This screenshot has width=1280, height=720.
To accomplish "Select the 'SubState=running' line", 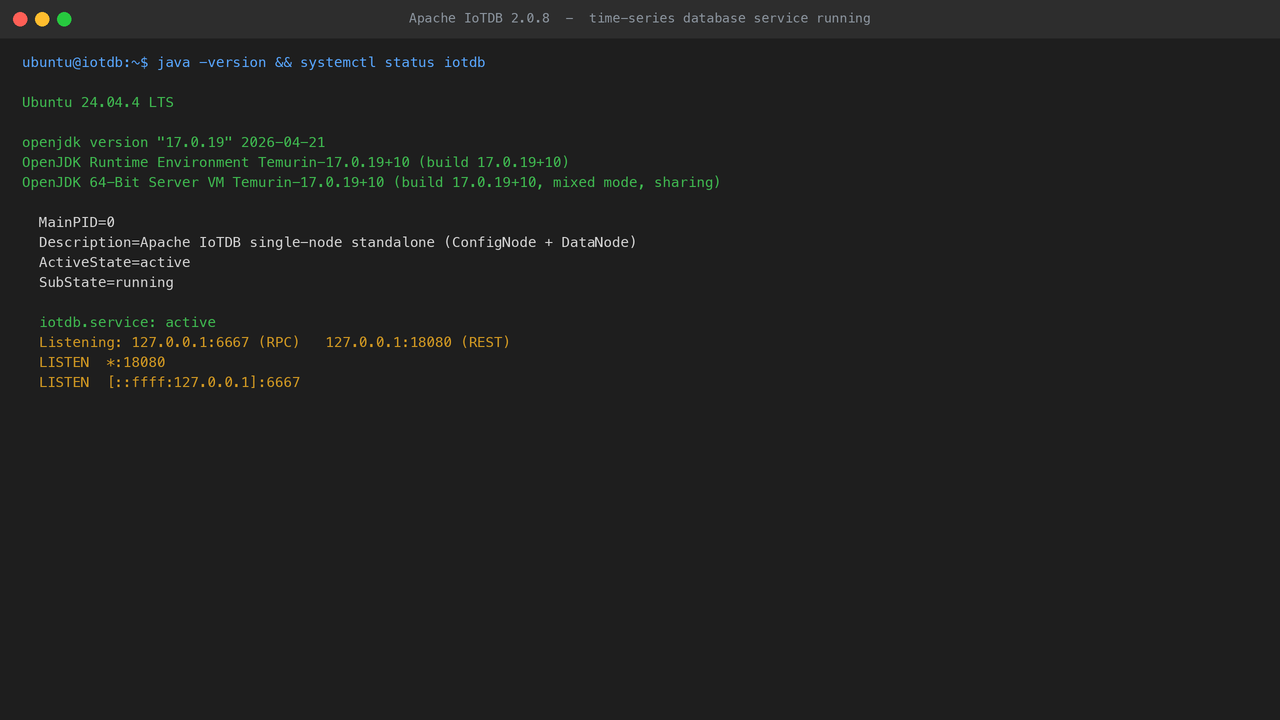I will tap(106, 282).
